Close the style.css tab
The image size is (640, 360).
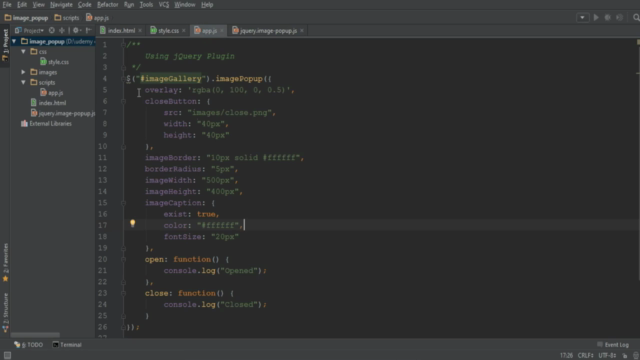pos(184,31)
